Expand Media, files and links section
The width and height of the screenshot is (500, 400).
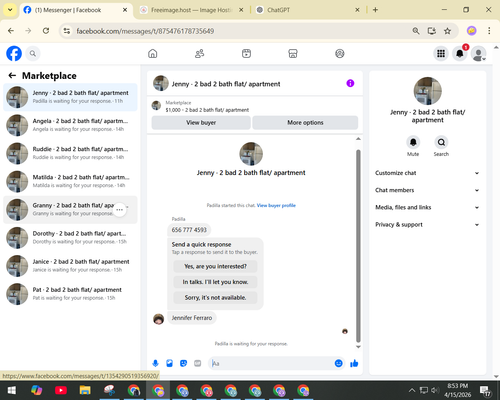pyautogui.click(x=427, y=207)
